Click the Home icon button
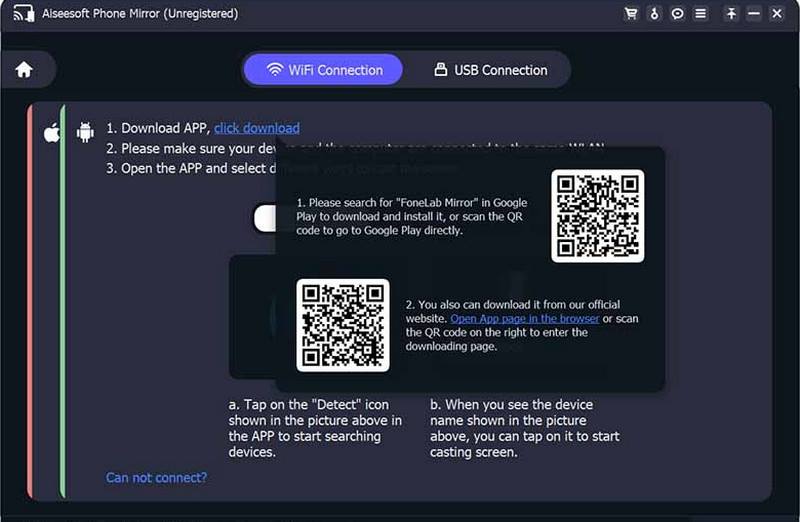This screenshot has width=800, height=522. coord(24,69)
